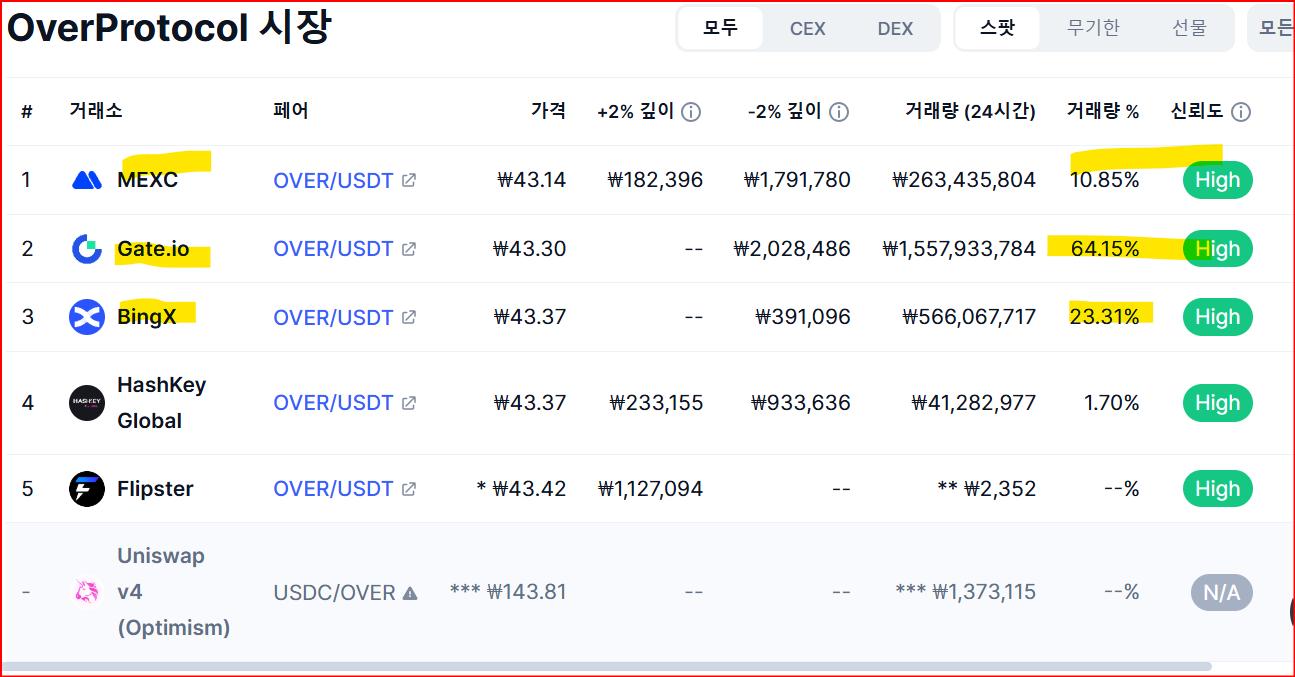Screen dimensions: 1295x677
Task: Click the Uniswap v4 unicorn logo
Action: pyautogui.click(x=87, y=592)
